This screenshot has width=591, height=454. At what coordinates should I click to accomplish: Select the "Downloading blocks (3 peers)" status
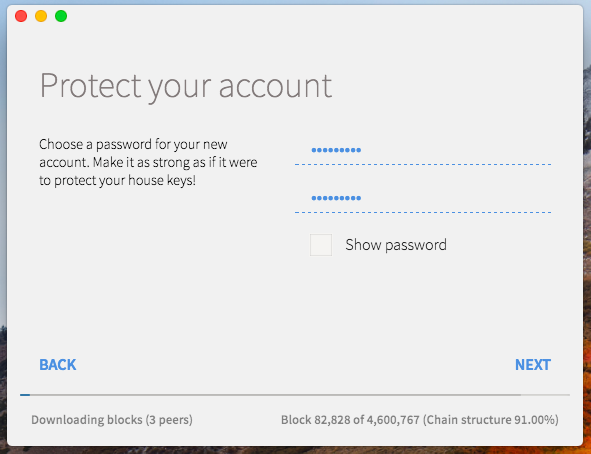pyautogui.click(x=112, y=420)
